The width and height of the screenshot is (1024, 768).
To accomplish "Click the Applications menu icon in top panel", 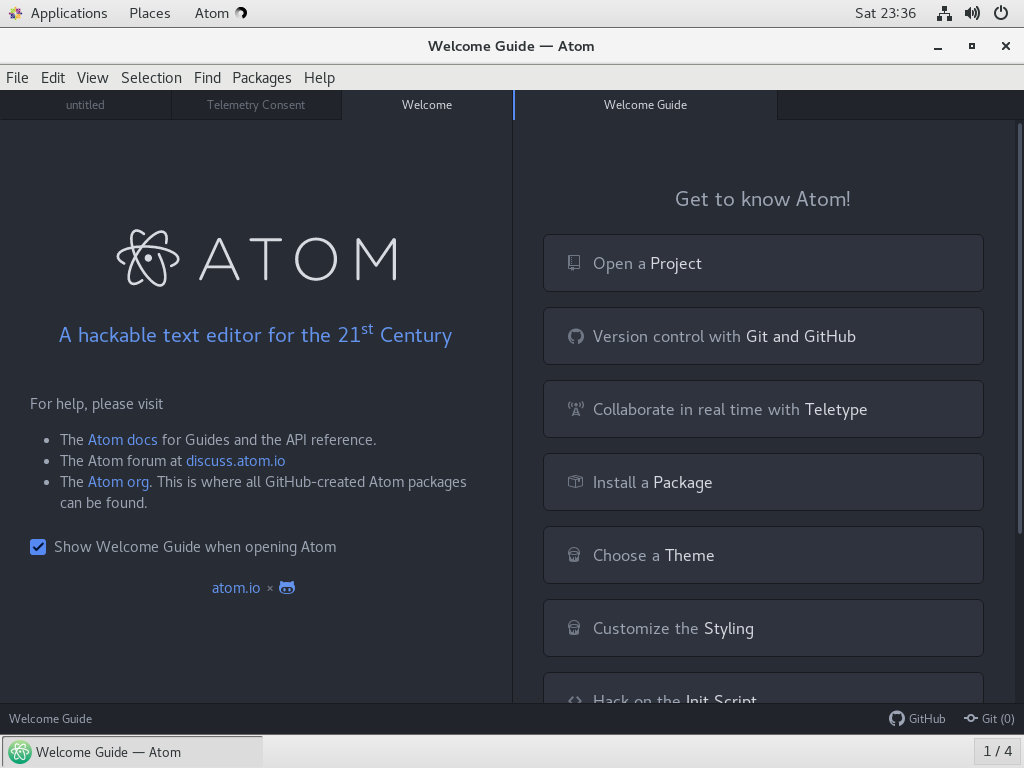I will (15, 13).
